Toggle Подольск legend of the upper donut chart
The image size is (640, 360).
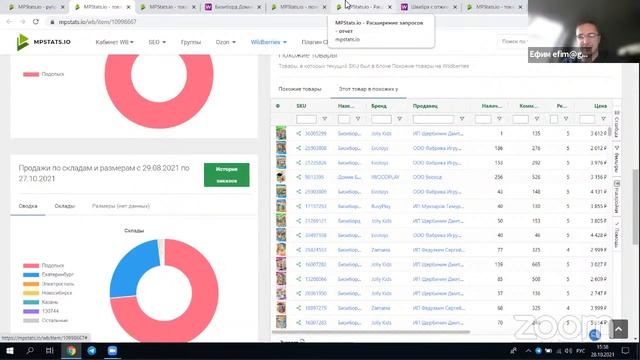pos(44,74)
